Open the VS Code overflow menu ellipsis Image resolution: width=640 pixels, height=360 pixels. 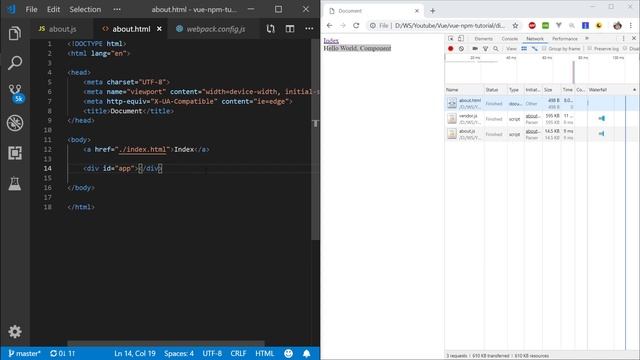117,9
